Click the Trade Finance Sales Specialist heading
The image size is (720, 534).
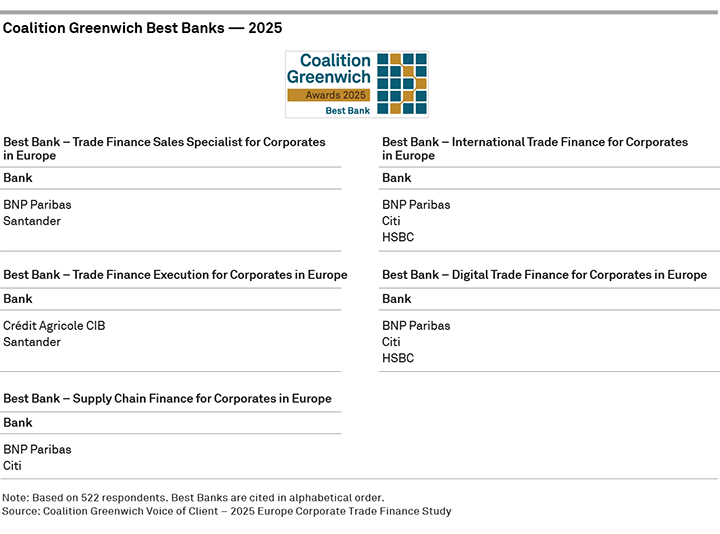(x=164, y=148)
